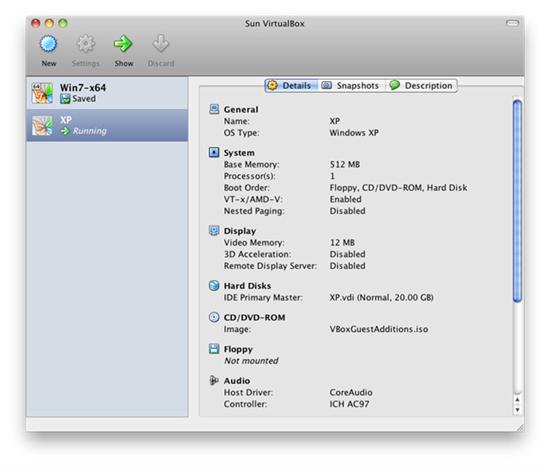
Task: Click the New virtual machine toolbar icon
Action: pos(48,44)
